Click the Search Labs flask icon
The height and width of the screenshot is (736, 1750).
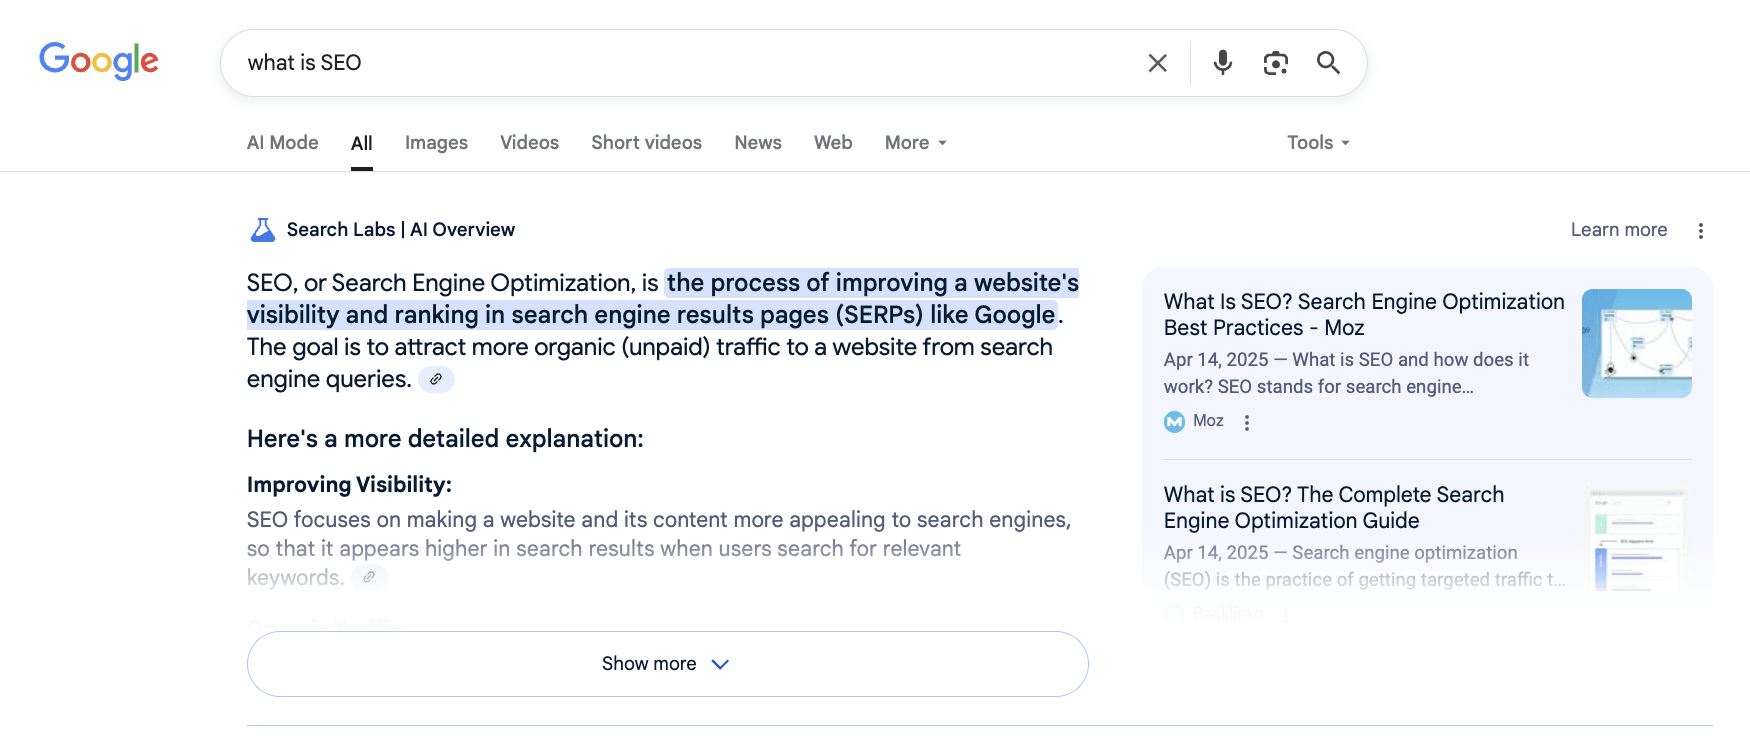click(x=262, y=230)
